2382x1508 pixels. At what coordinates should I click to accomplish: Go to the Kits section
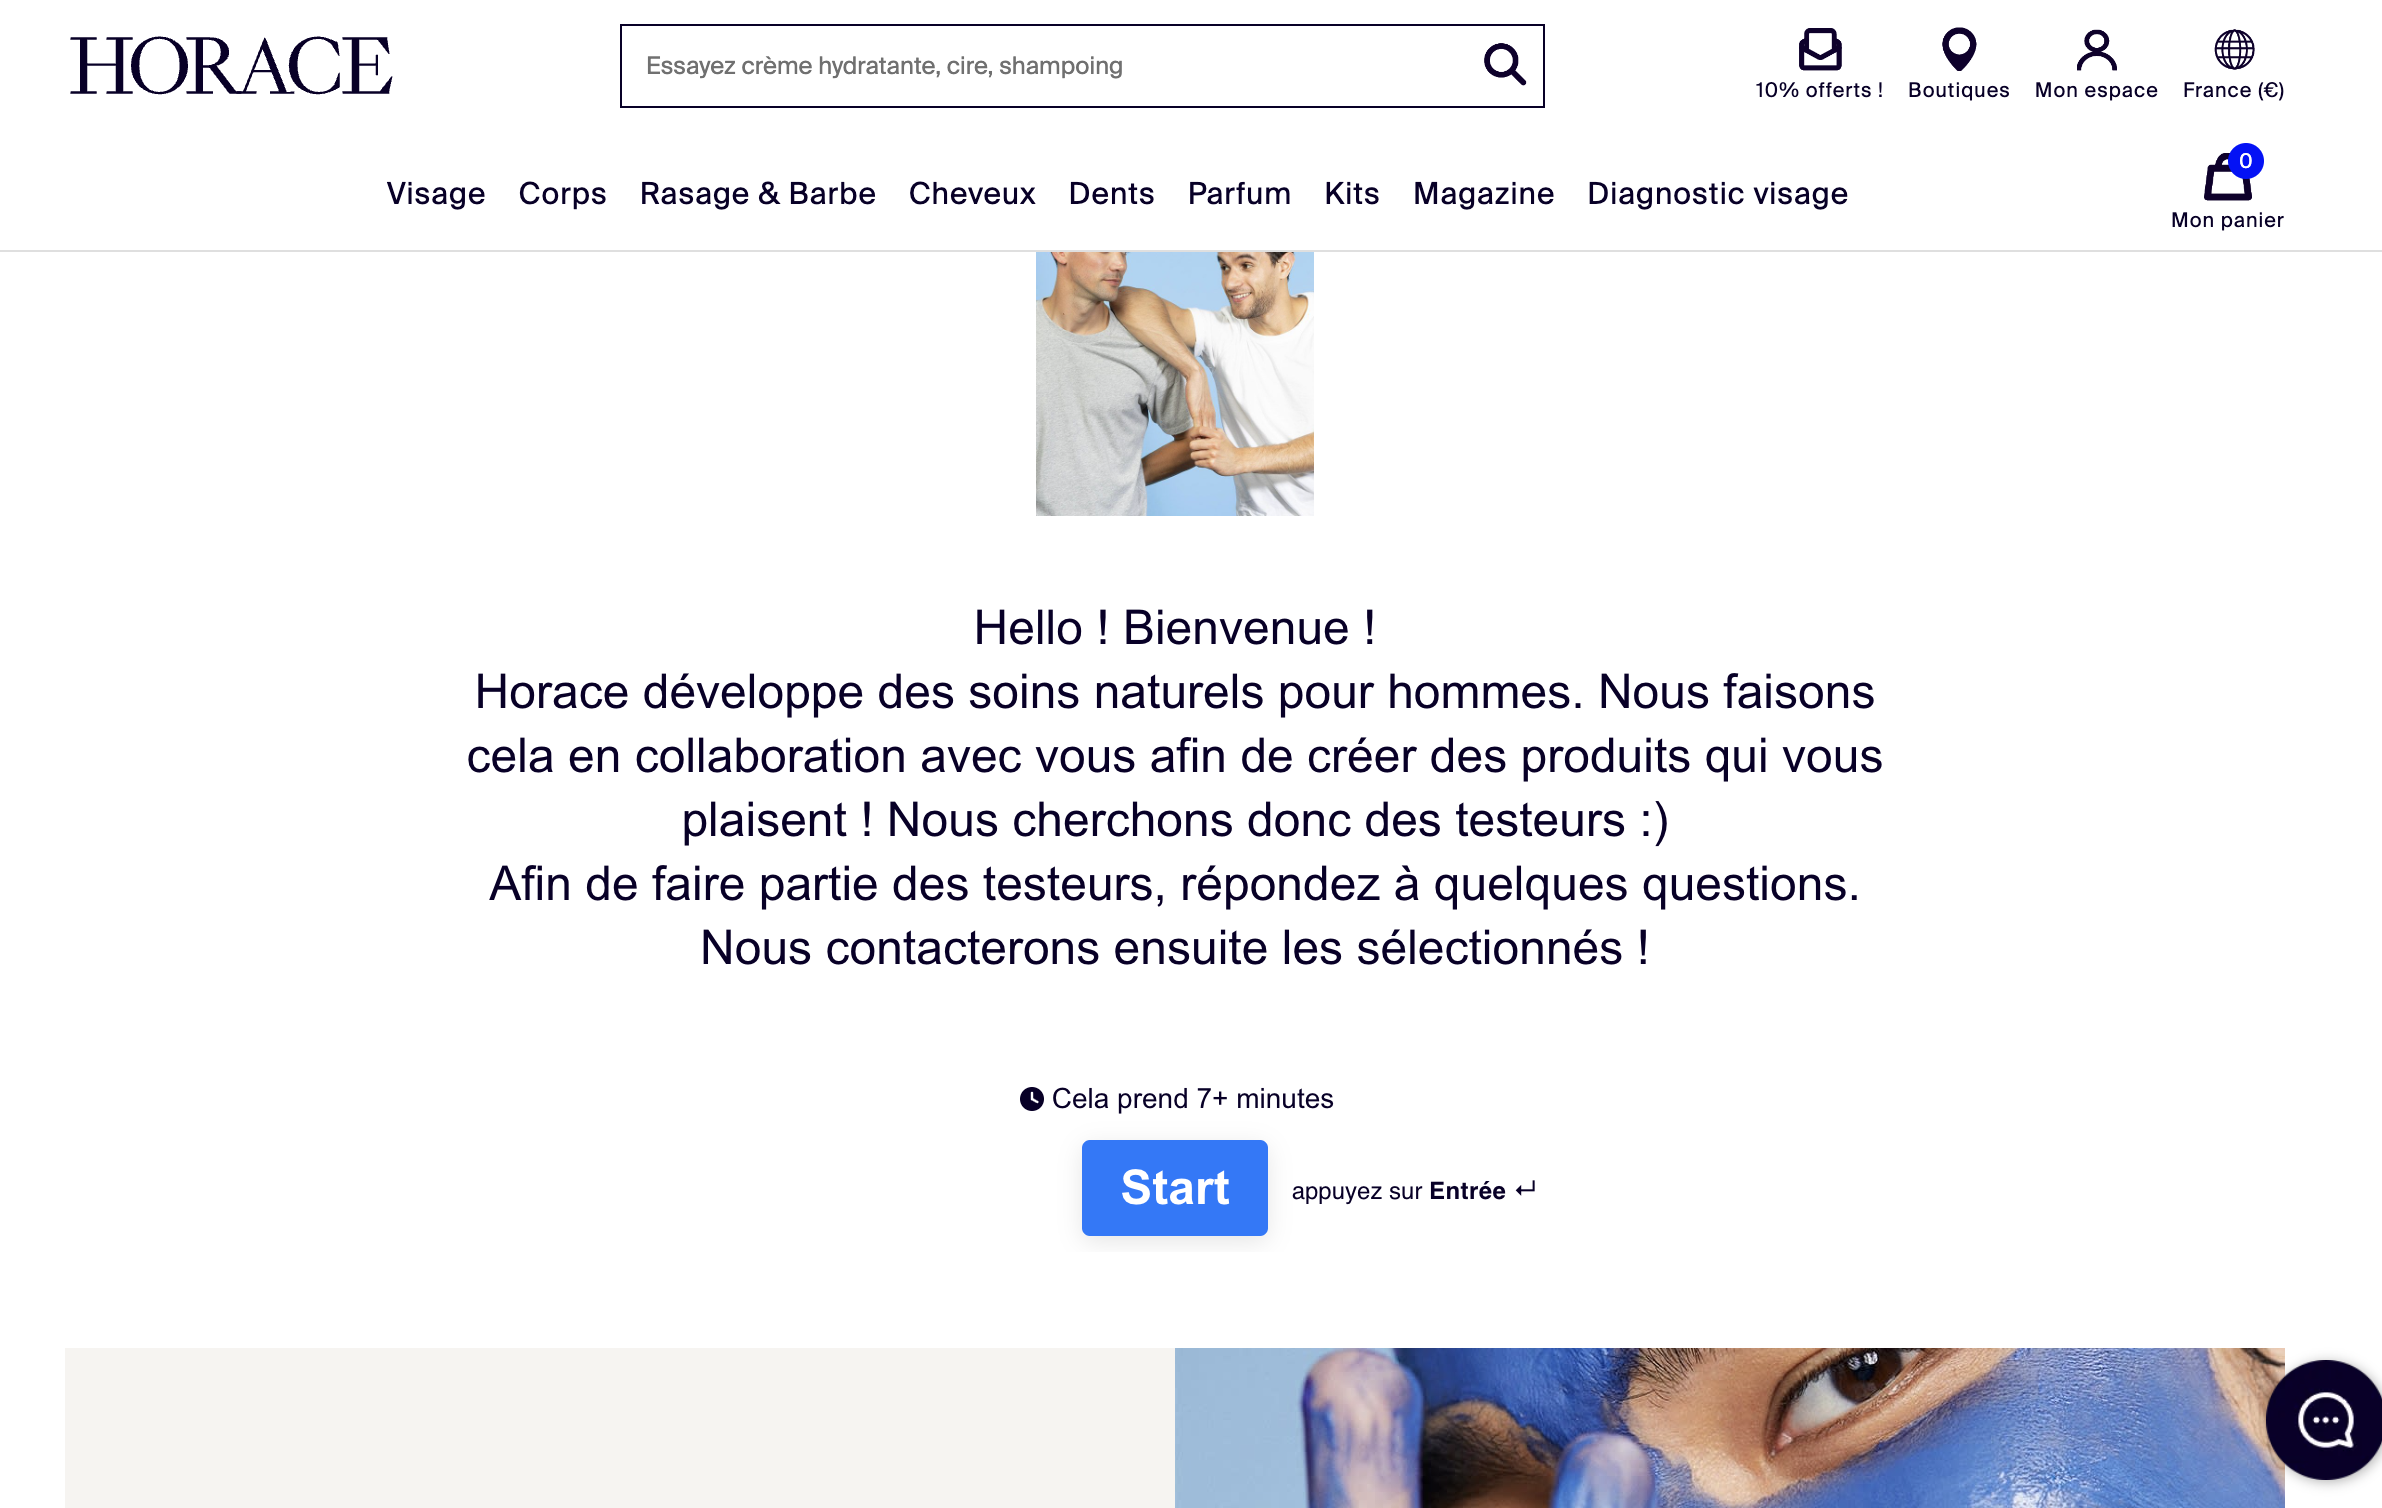pos(1352,193)
